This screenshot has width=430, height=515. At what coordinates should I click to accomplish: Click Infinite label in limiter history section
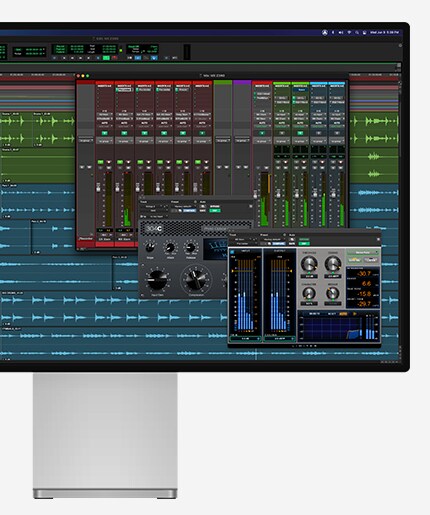(314, 314)
